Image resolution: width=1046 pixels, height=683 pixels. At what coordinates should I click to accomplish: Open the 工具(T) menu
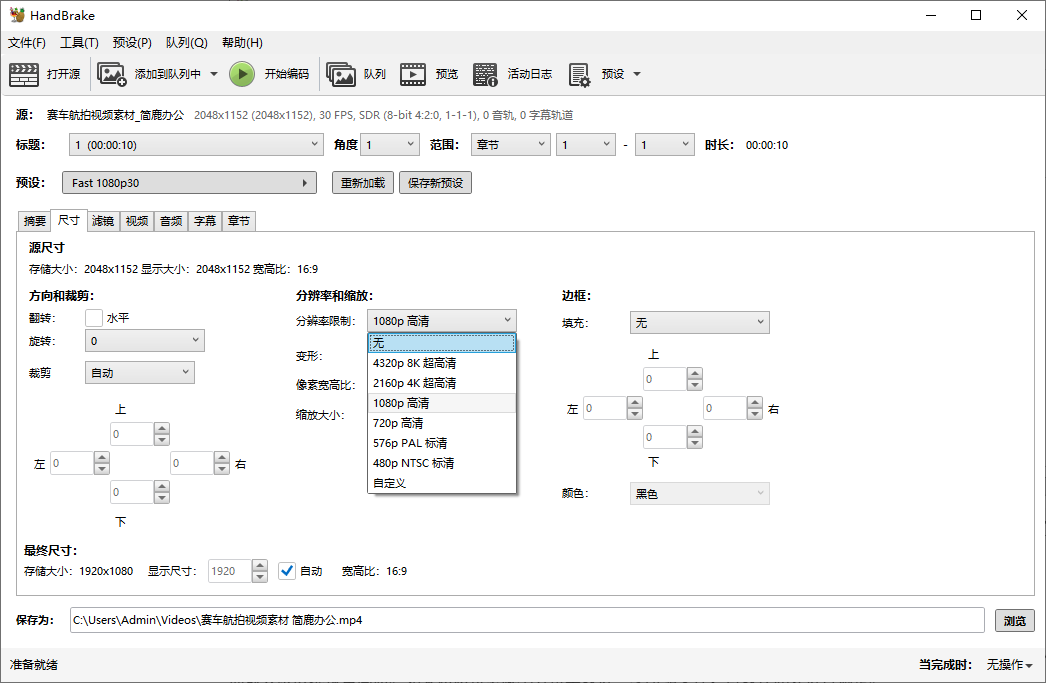(79, 43)
